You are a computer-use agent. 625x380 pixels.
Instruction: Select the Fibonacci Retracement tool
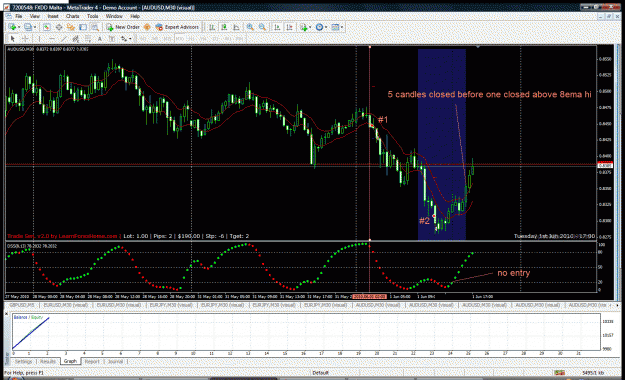(x=88, y=39)
